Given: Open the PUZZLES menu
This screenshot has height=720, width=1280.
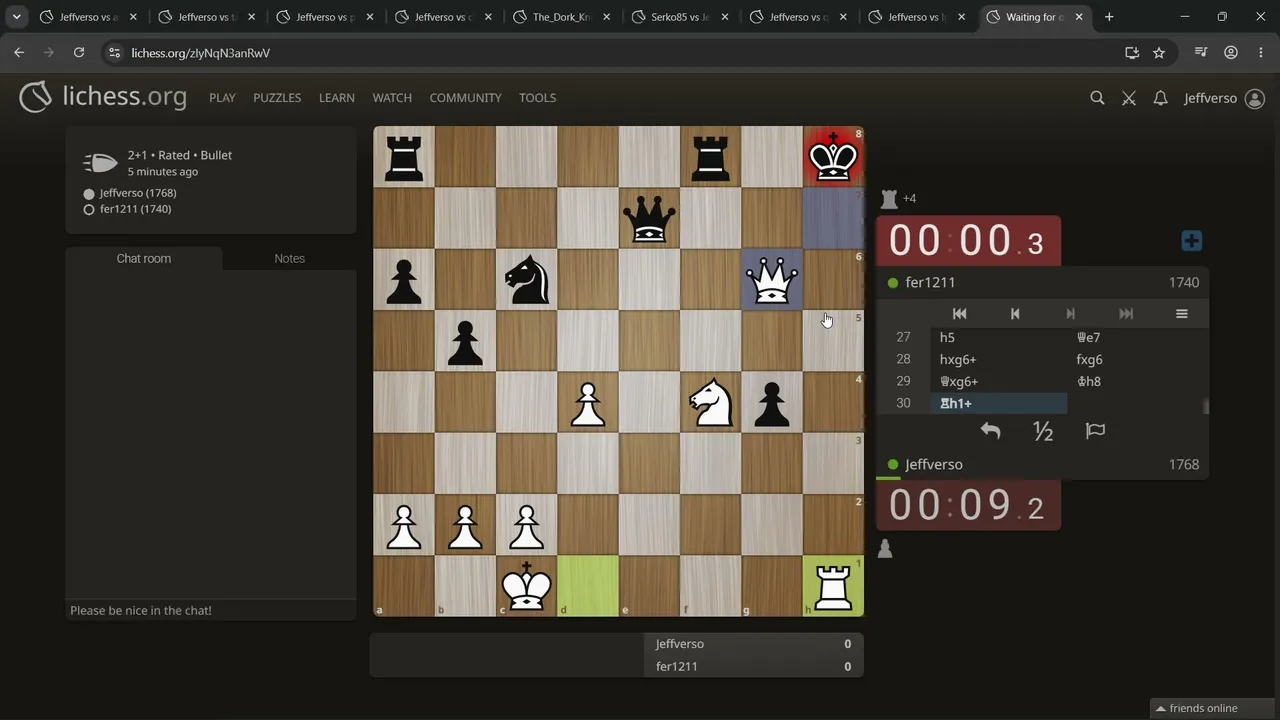Looking at the screenshot, I should (277, 98).
